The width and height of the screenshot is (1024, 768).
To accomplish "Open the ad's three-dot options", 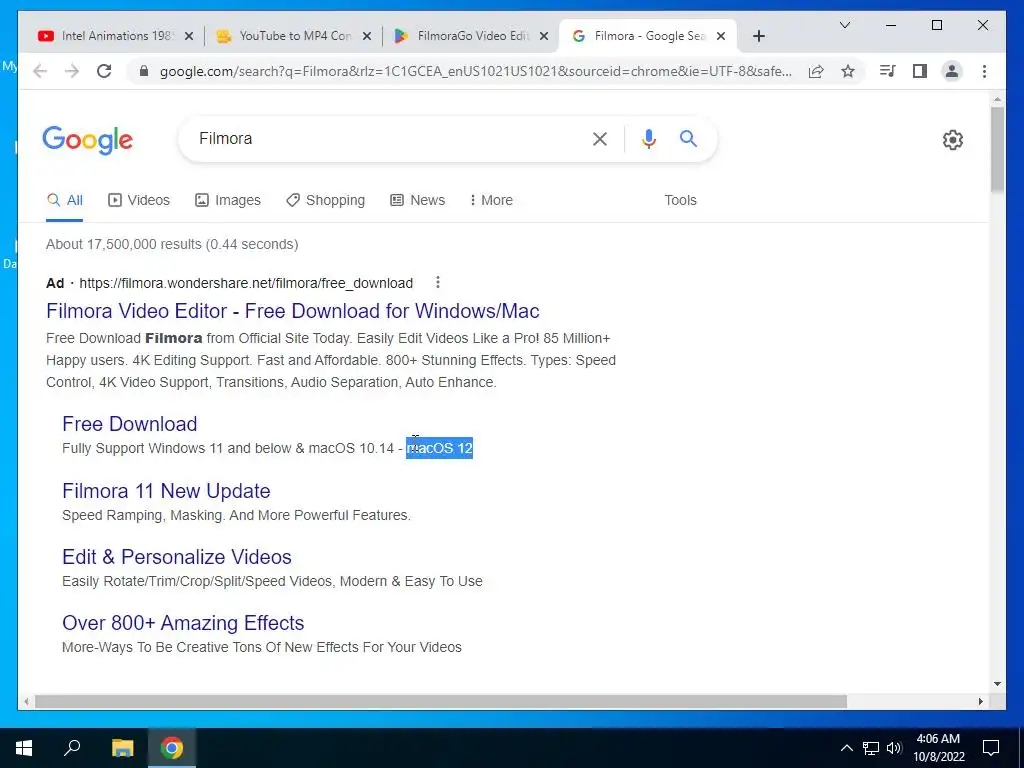I will click(x=438, y=282).
